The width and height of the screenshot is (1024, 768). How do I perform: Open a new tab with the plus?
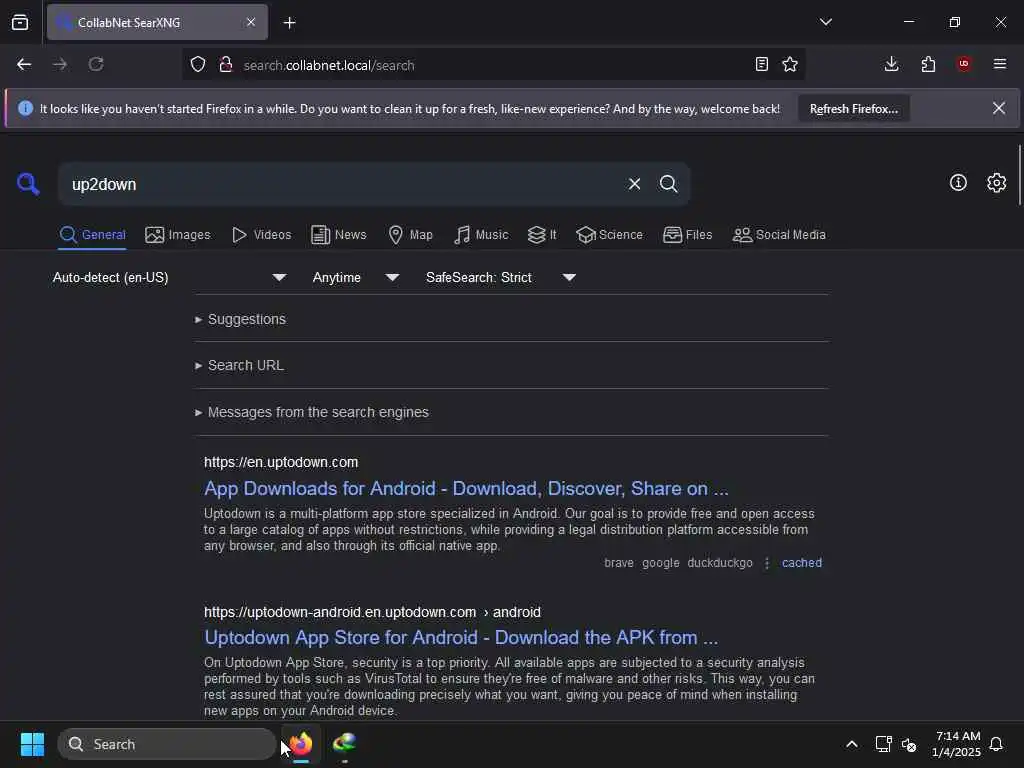point(290,23)
